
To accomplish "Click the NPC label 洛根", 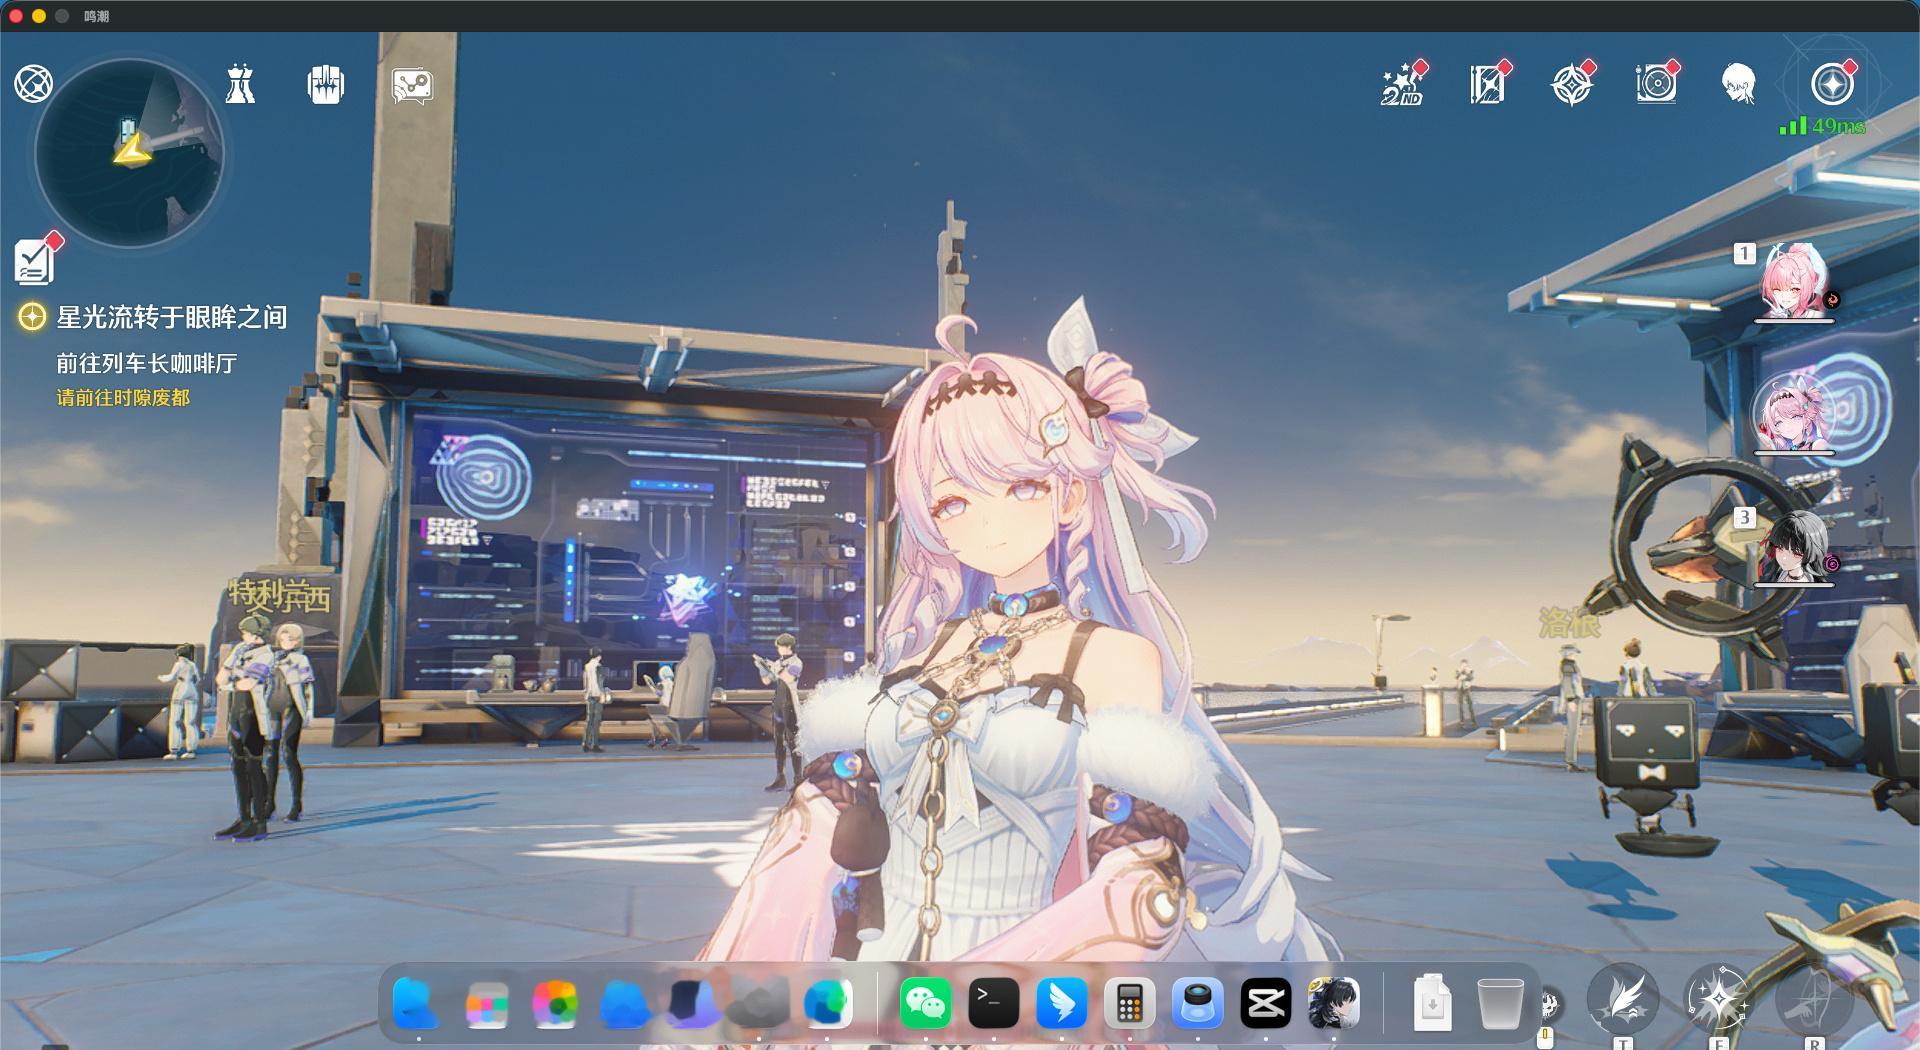I will 1570,623.
